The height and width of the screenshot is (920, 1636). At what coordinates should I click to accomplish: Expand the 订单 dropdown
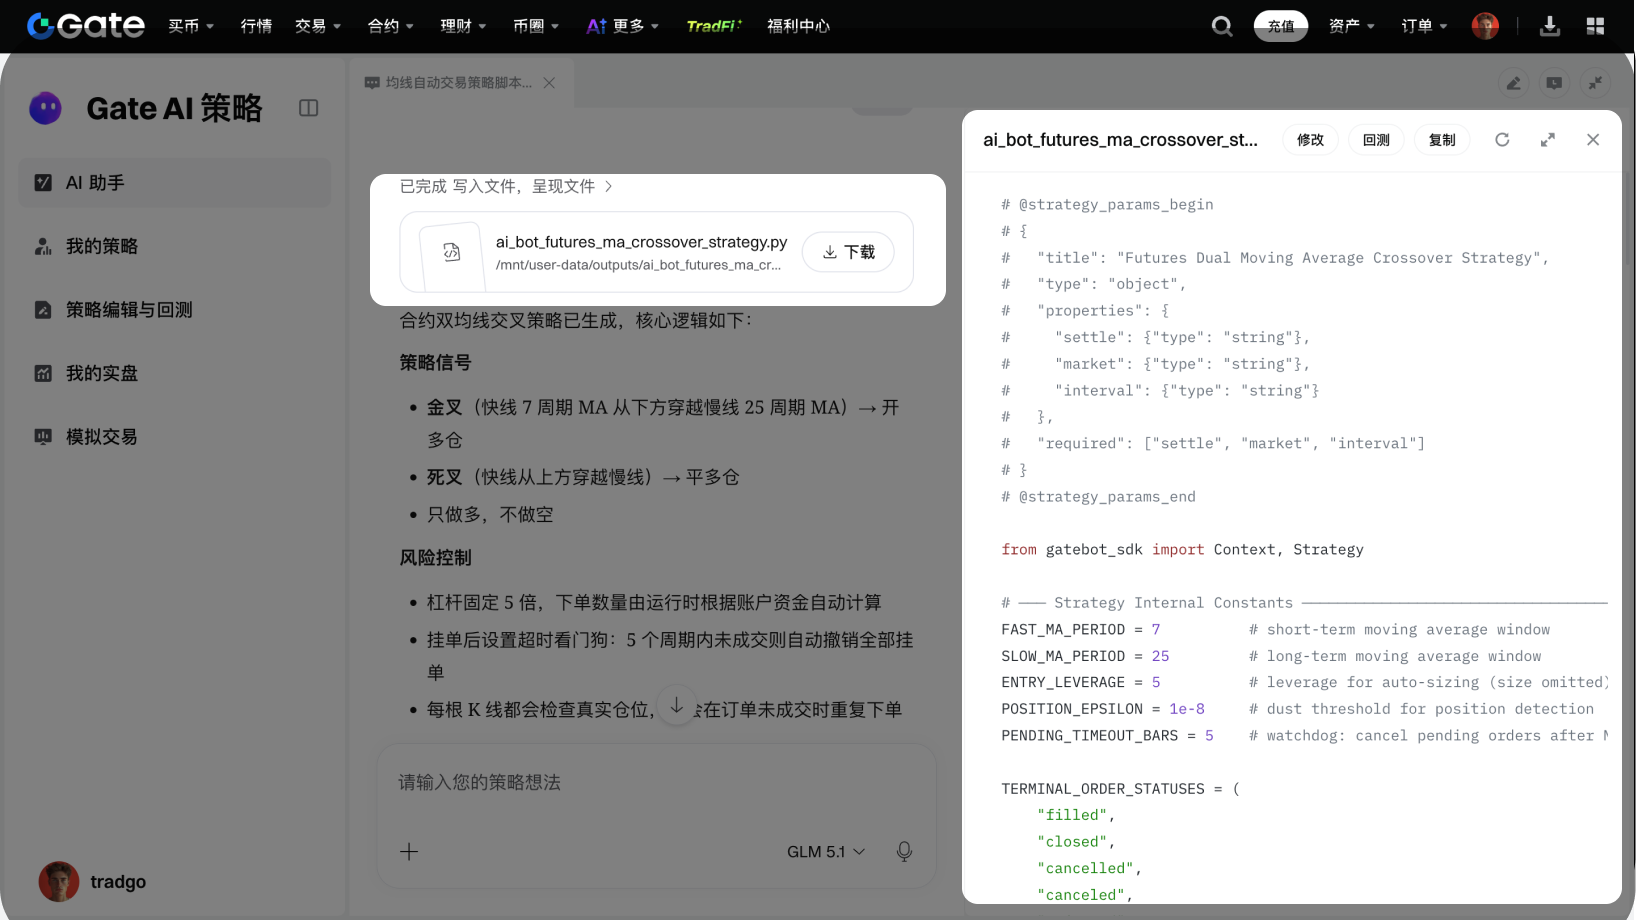[1425, 26]
